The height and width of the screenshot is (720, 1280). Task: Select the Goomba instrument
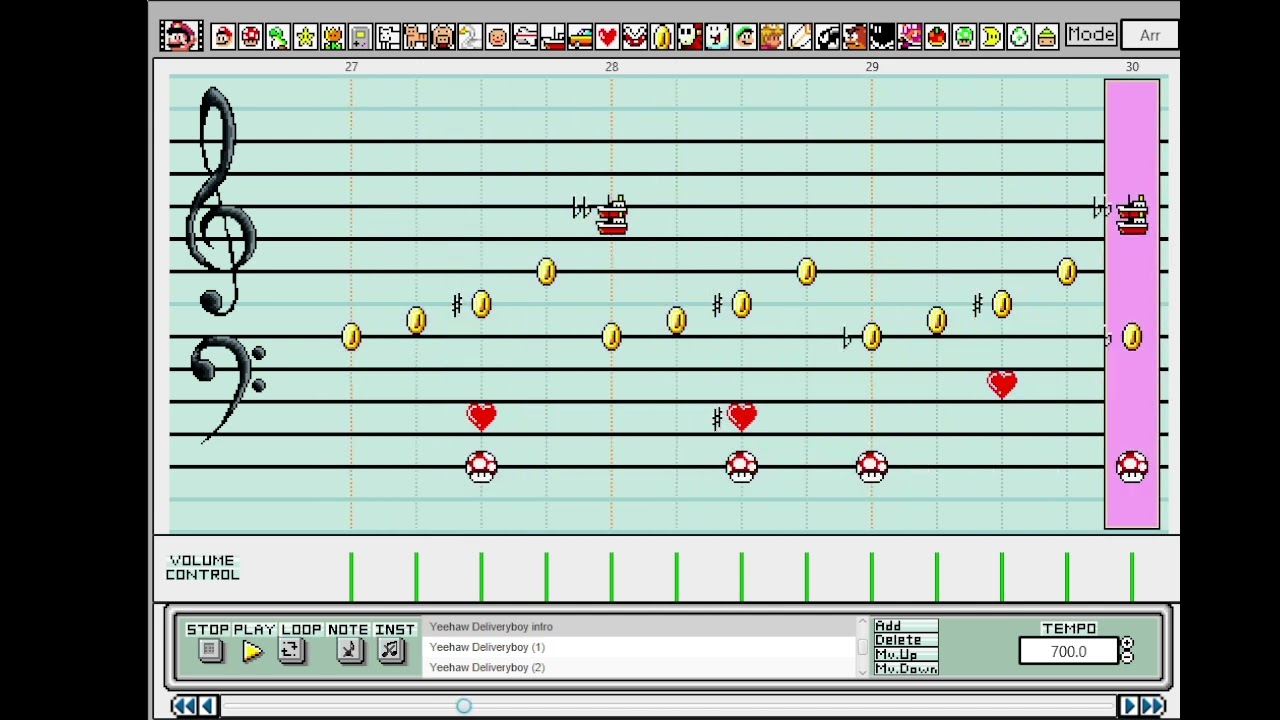tap(854, 37)
